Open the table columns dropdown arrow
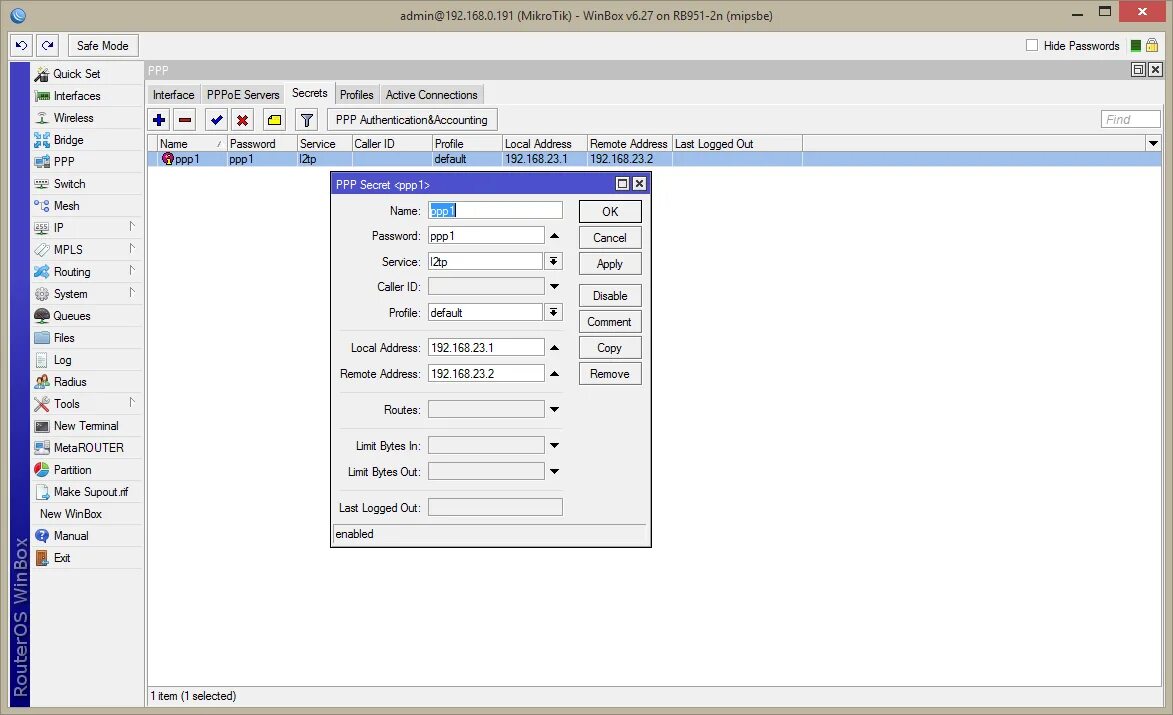 (1153, 144)
